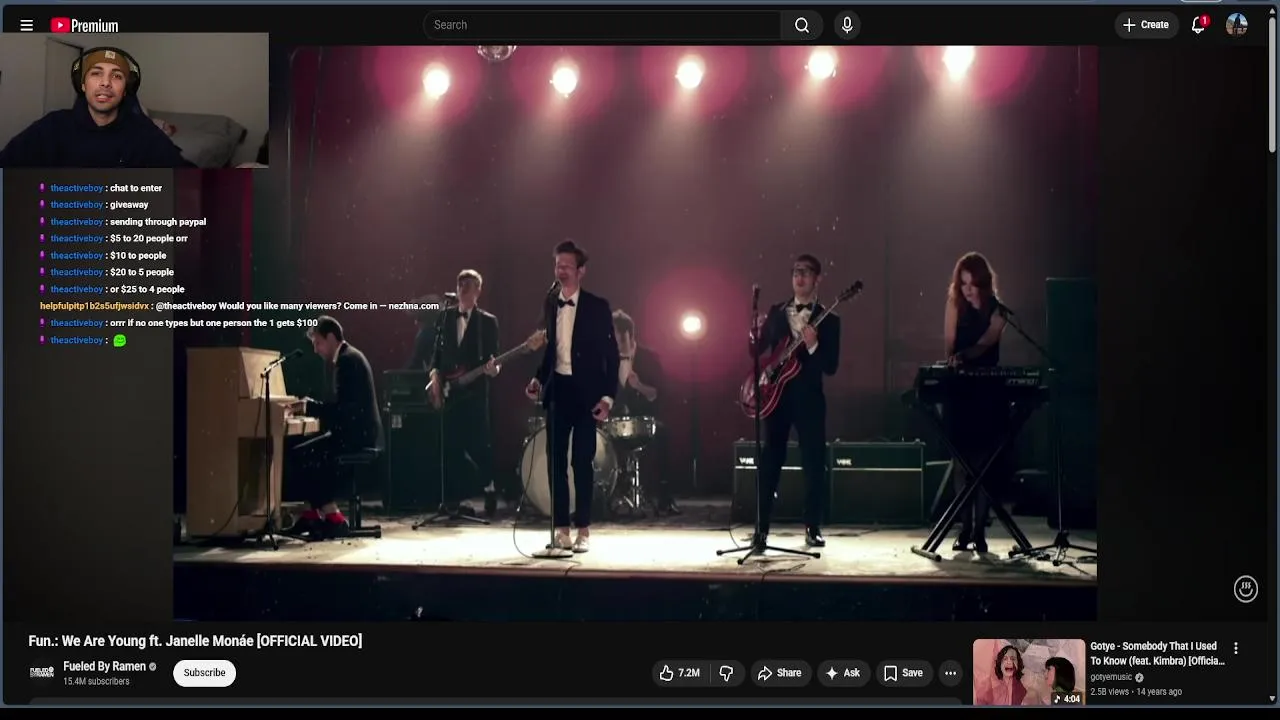Open the hamburger guide menu
Screen dimensions: 1280x720
27,25
